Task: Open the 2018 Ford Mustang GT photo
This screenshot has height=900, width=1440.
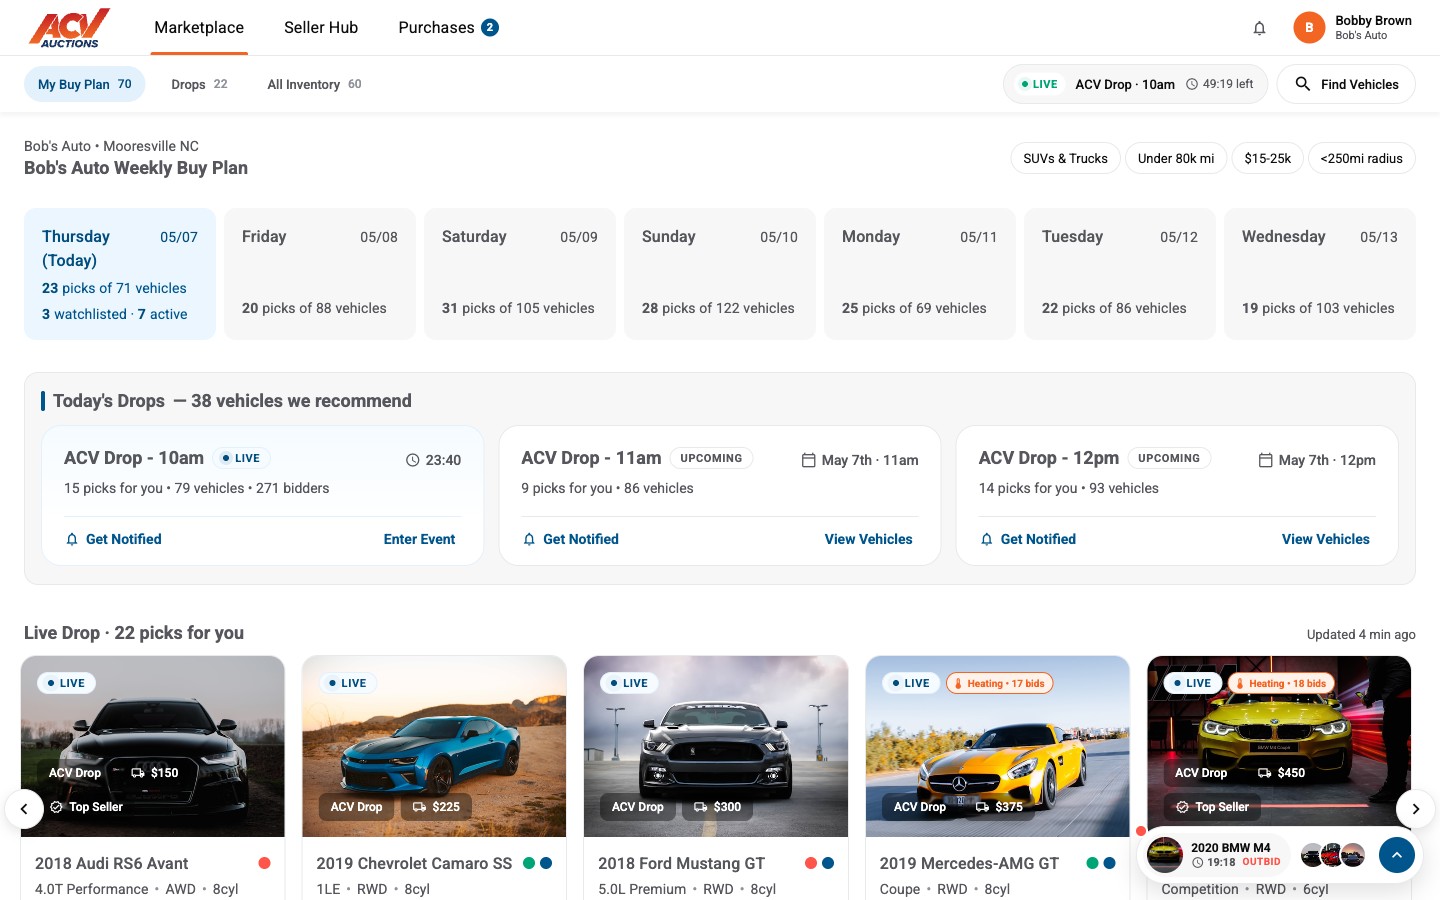Action: [716, 746]
